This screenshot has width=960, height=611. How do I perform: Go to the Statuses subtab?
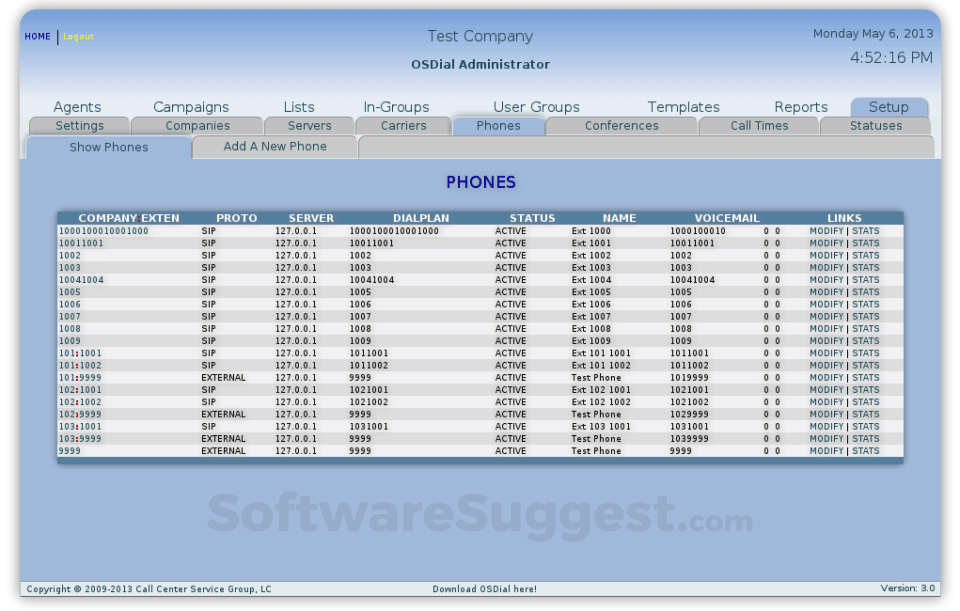click(877, 125)
